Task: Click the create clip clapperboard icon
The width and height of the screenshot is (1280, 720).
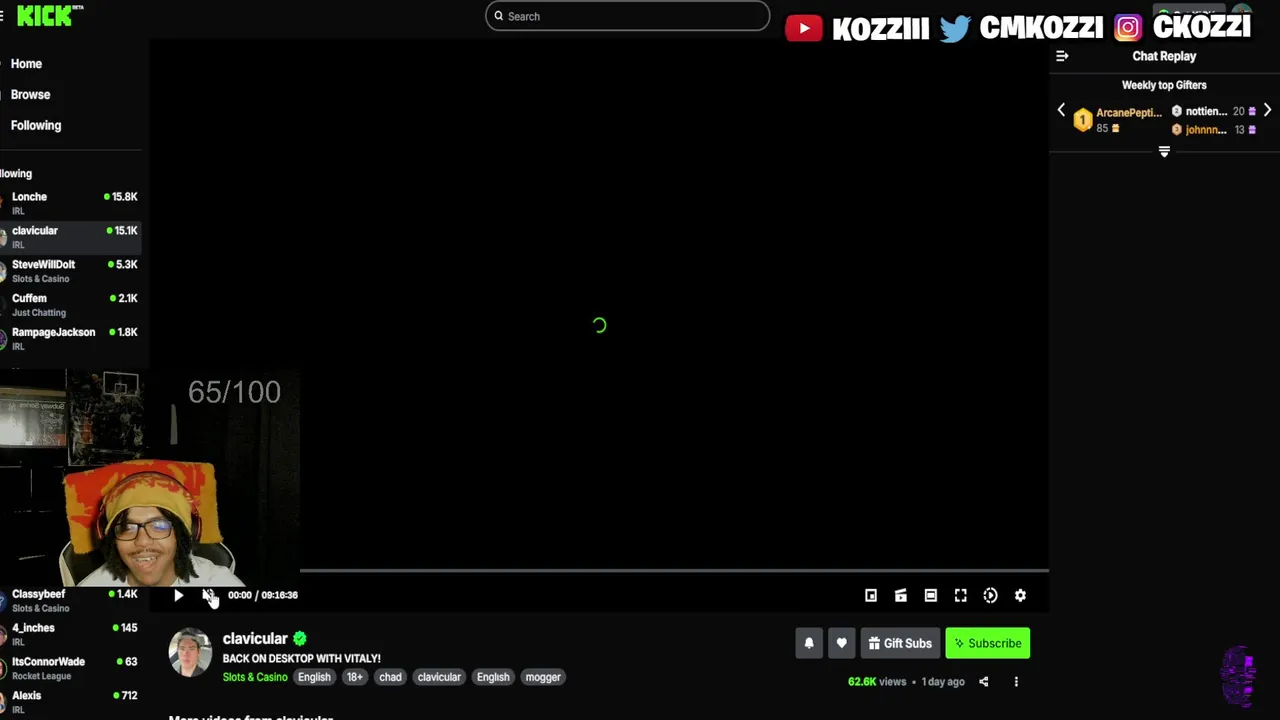Action: (901, 595)
